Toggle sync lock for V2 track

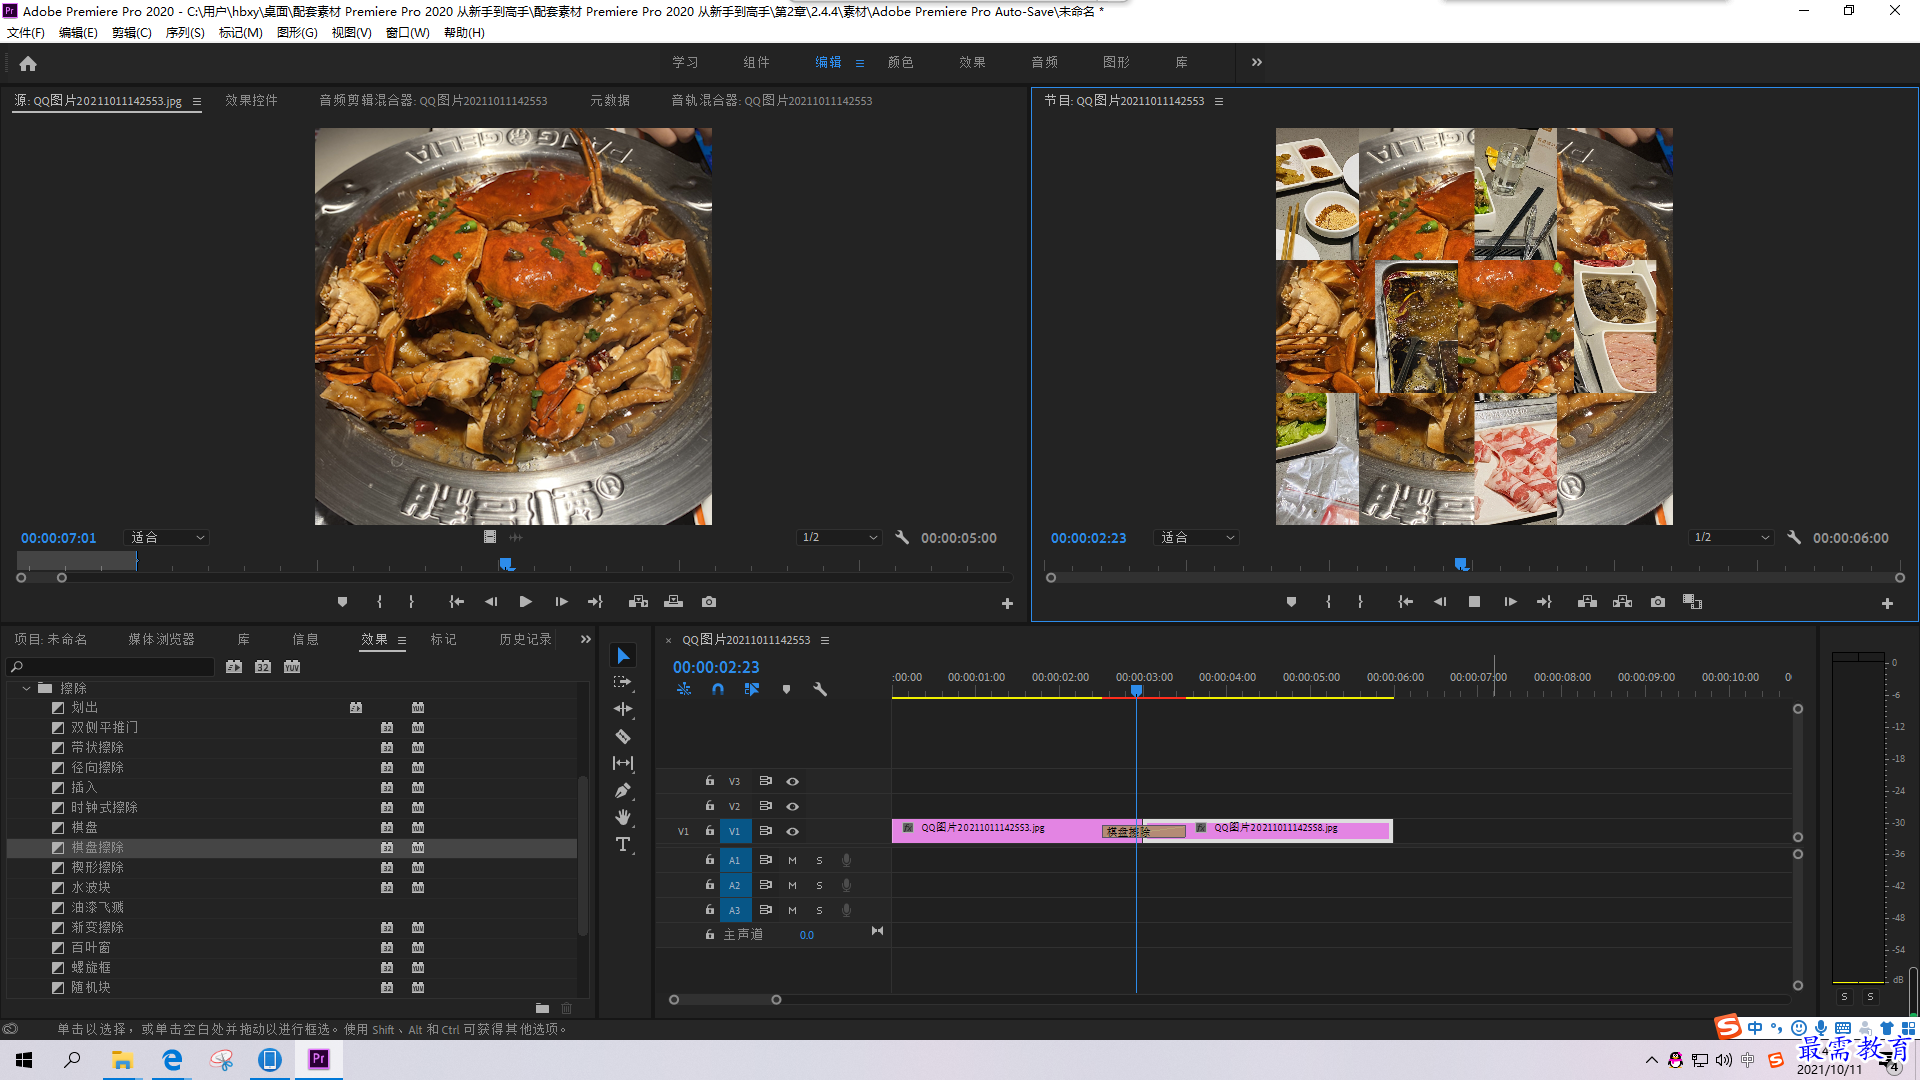coord(765,806)
